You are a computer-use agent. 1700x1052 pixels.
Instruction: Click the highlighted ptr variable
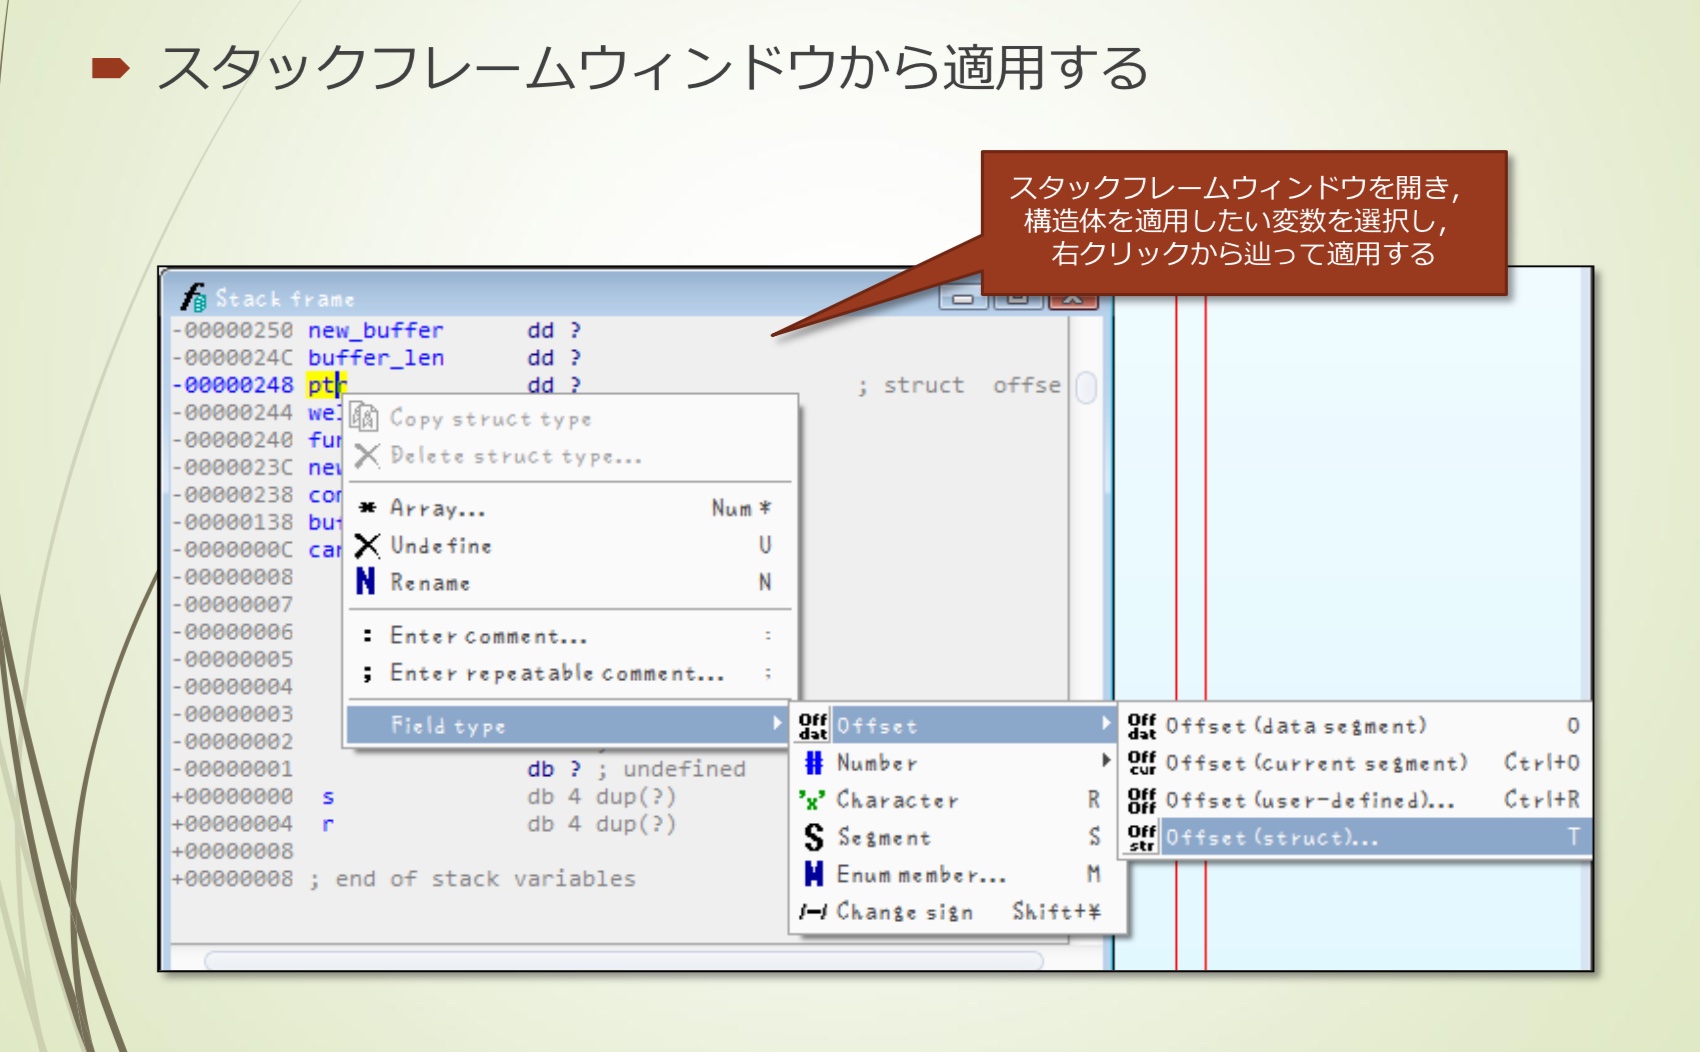coord(325,385)
